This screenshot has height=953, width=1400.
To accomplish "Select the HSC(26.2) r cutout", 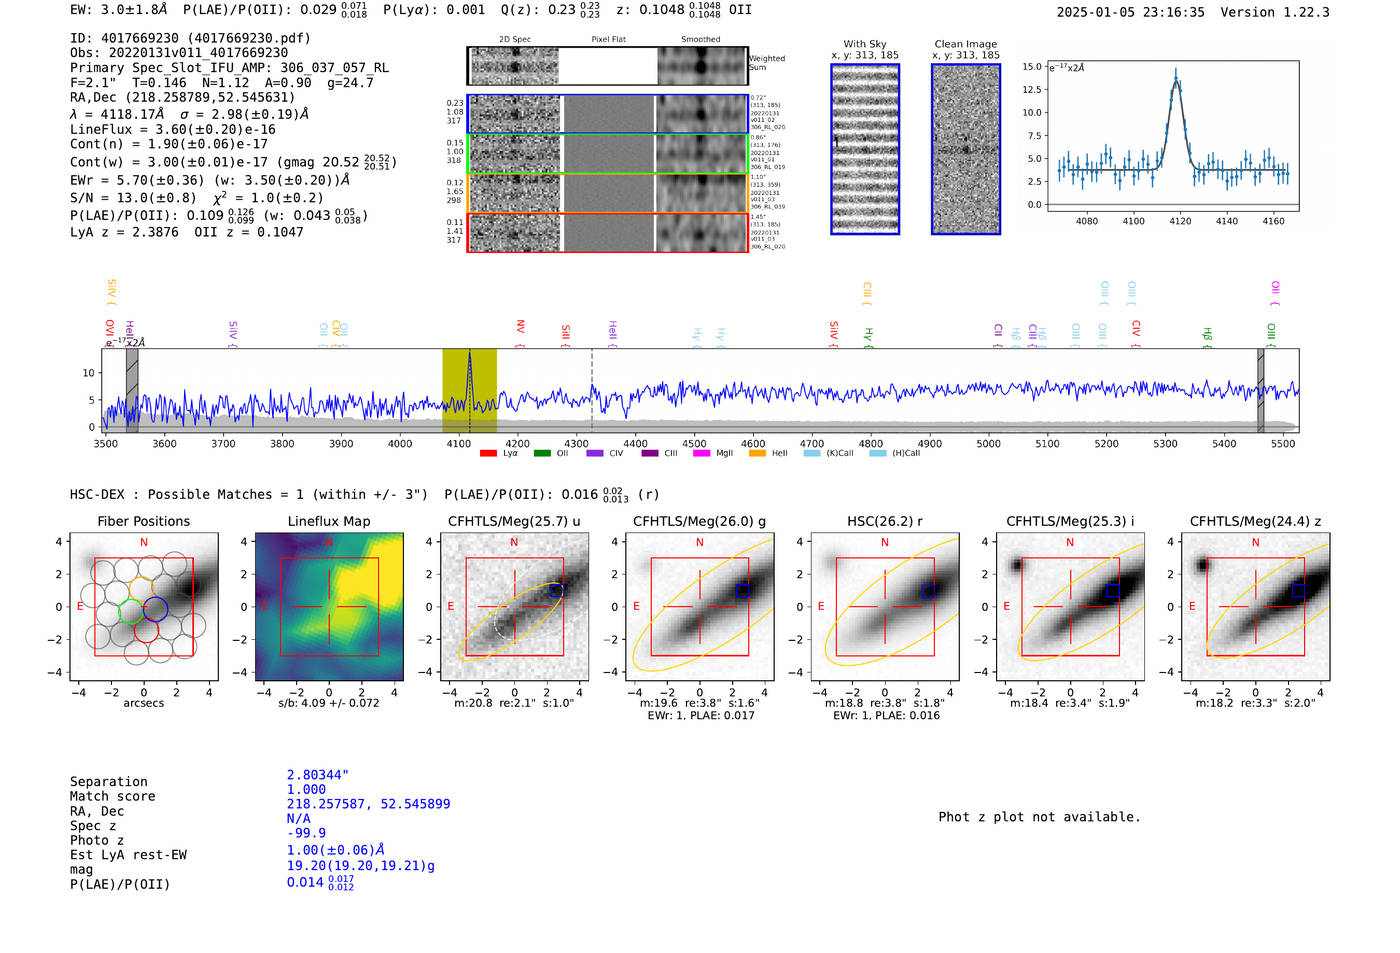I will click(884, 607).
